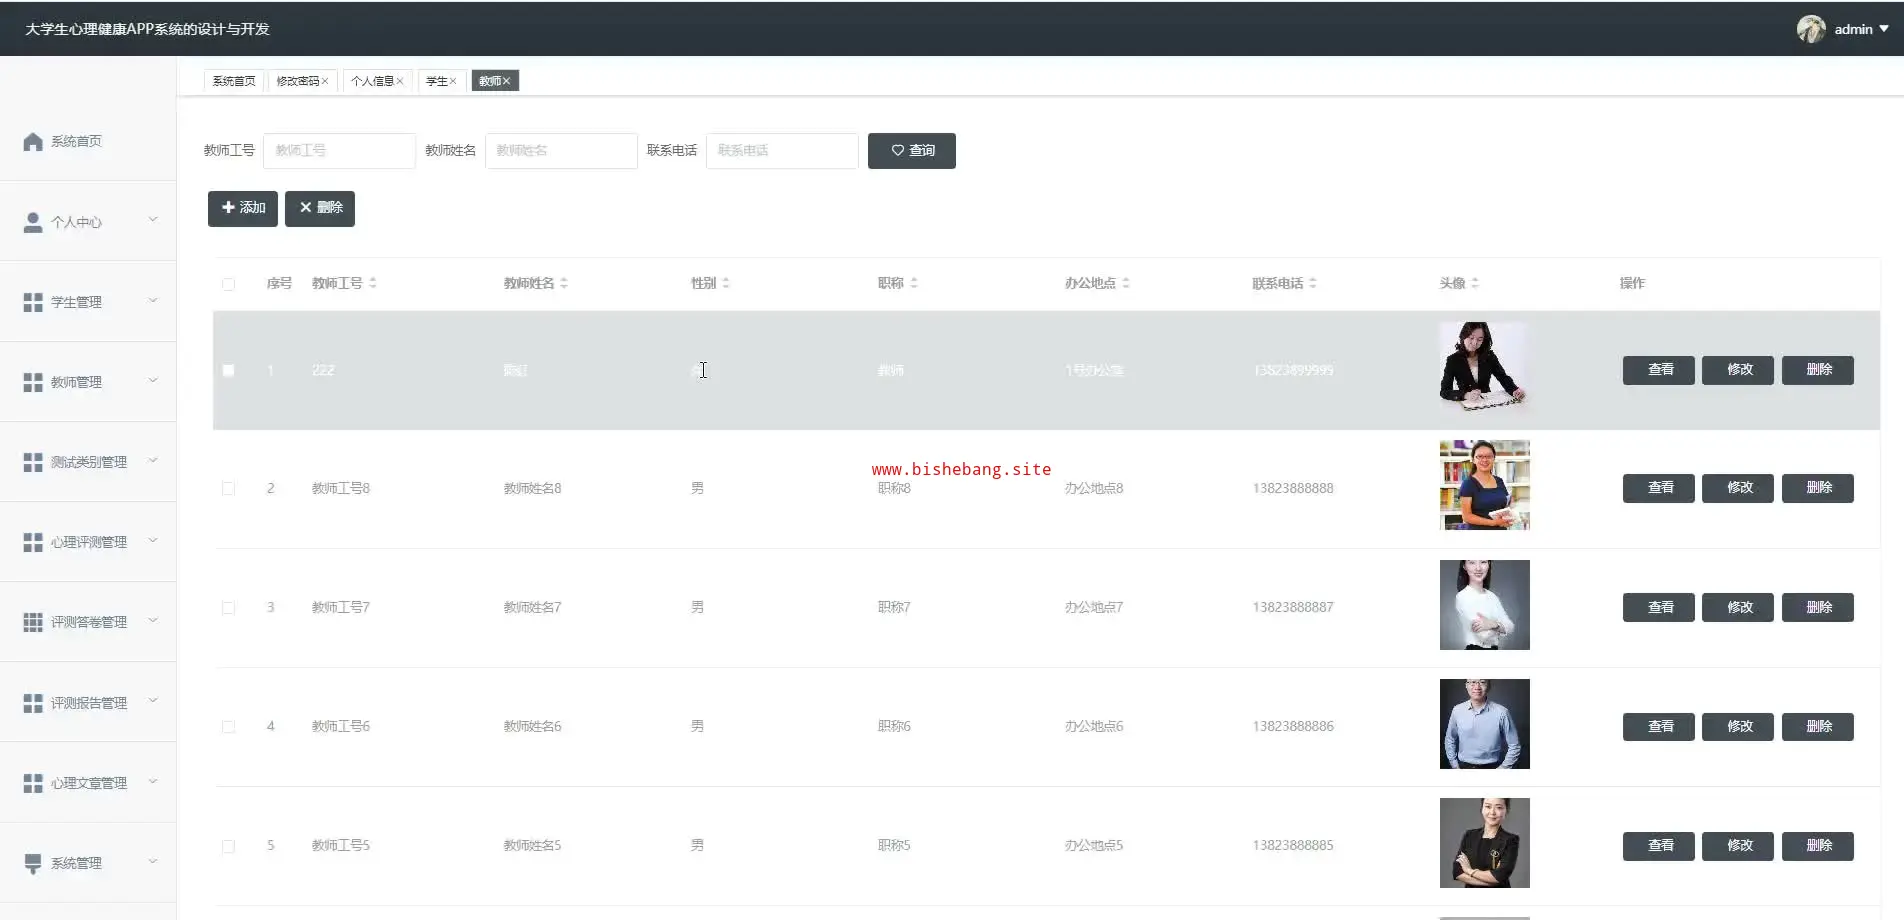Expand 测试类别管理 with its chevron
The image size is (1904, 920).
point(153,460)
